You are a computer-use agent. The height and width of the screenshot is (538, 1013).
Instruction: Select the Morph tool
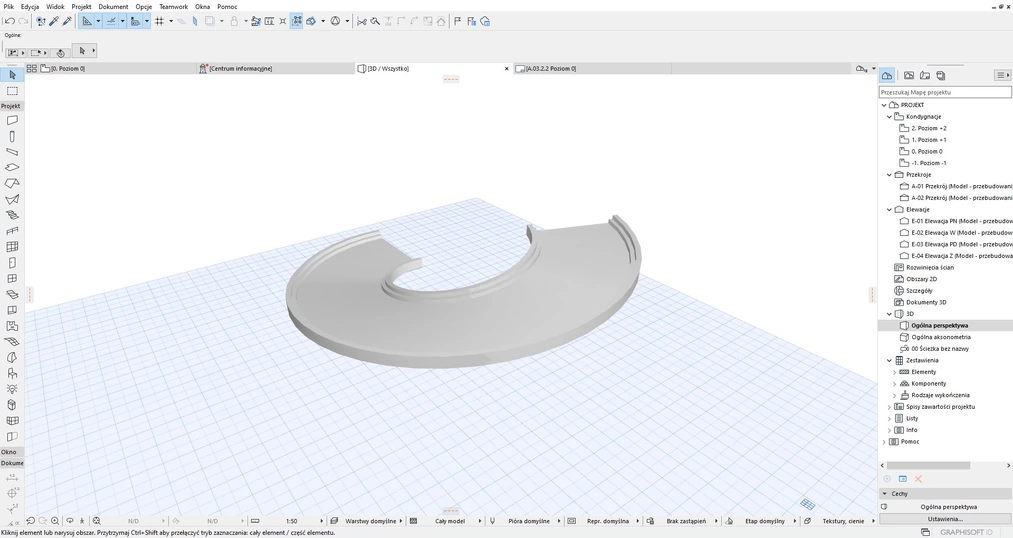click(x=12, y=357)
